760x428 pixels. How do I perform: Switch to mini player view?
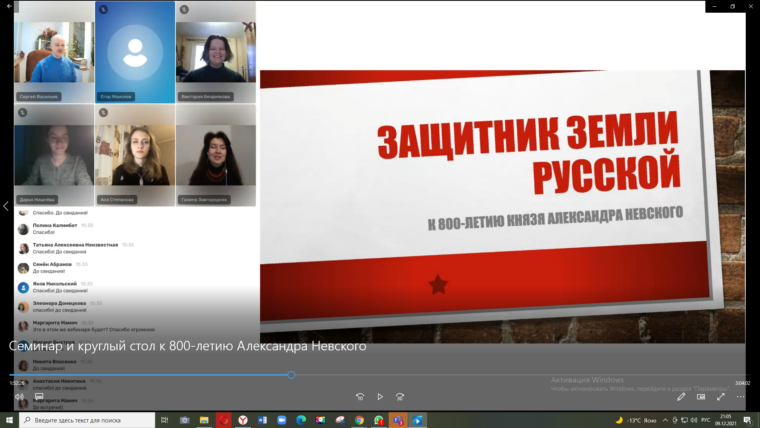701,397
